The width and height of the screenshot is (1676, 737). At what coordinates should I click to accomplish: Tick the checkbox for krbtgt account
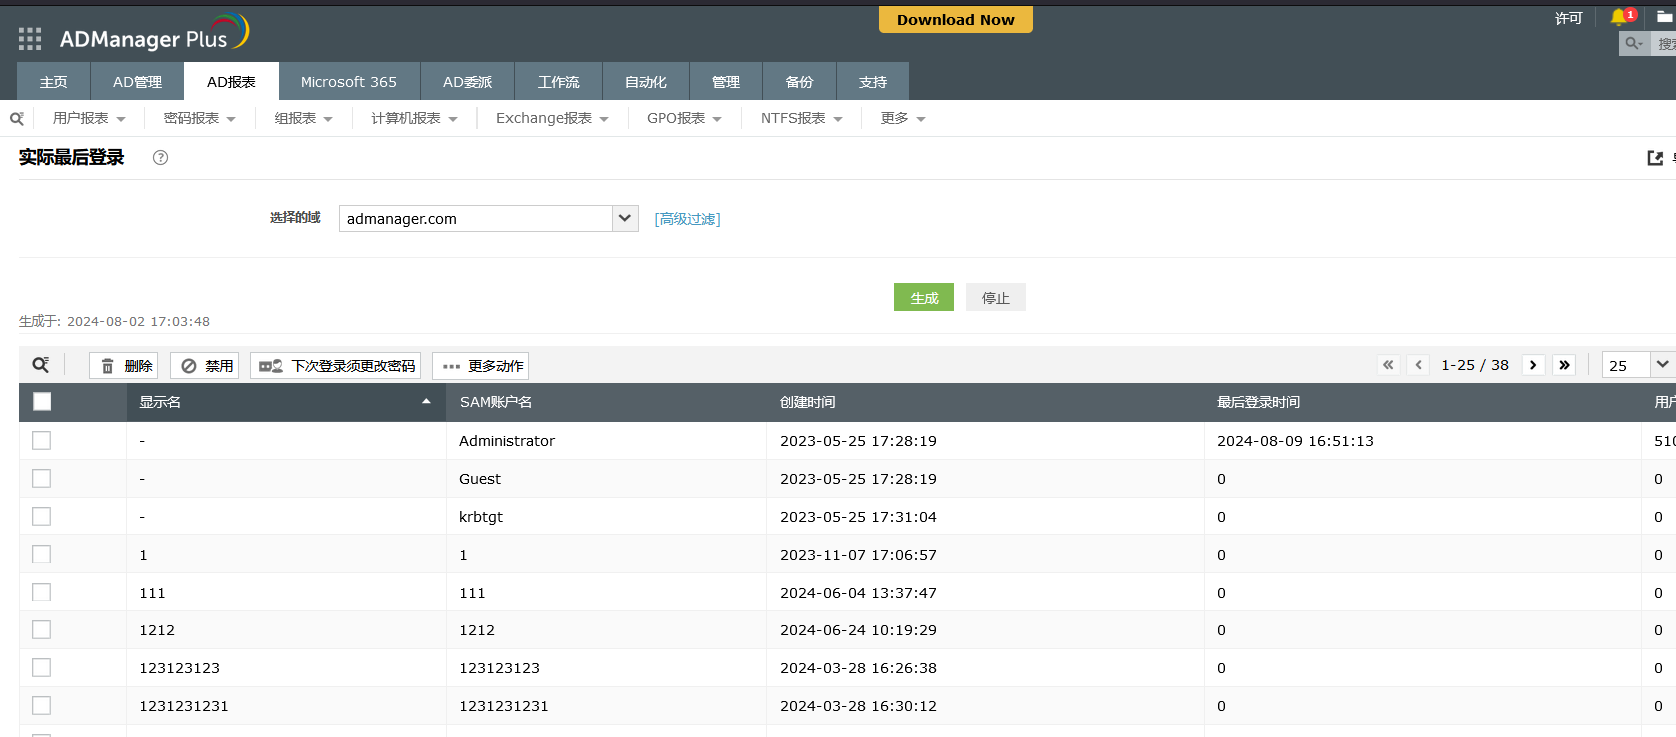pos(42,517)
